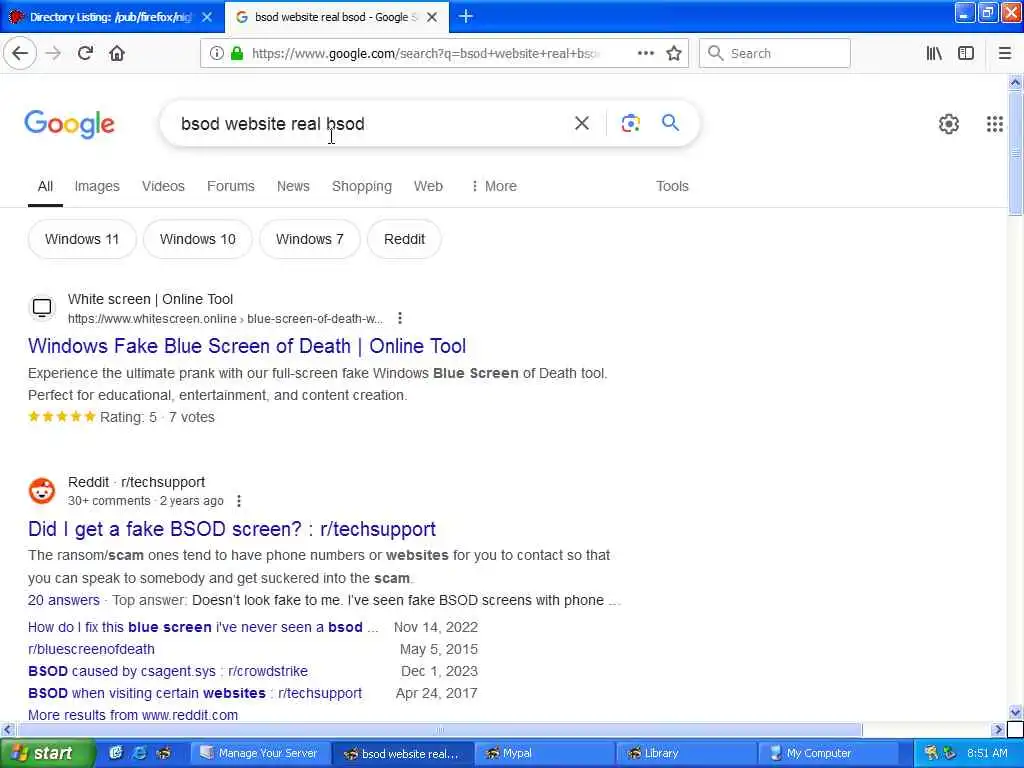Bookmark this page with the star
The image size is (1024, 768).
(x=674, y=53)
